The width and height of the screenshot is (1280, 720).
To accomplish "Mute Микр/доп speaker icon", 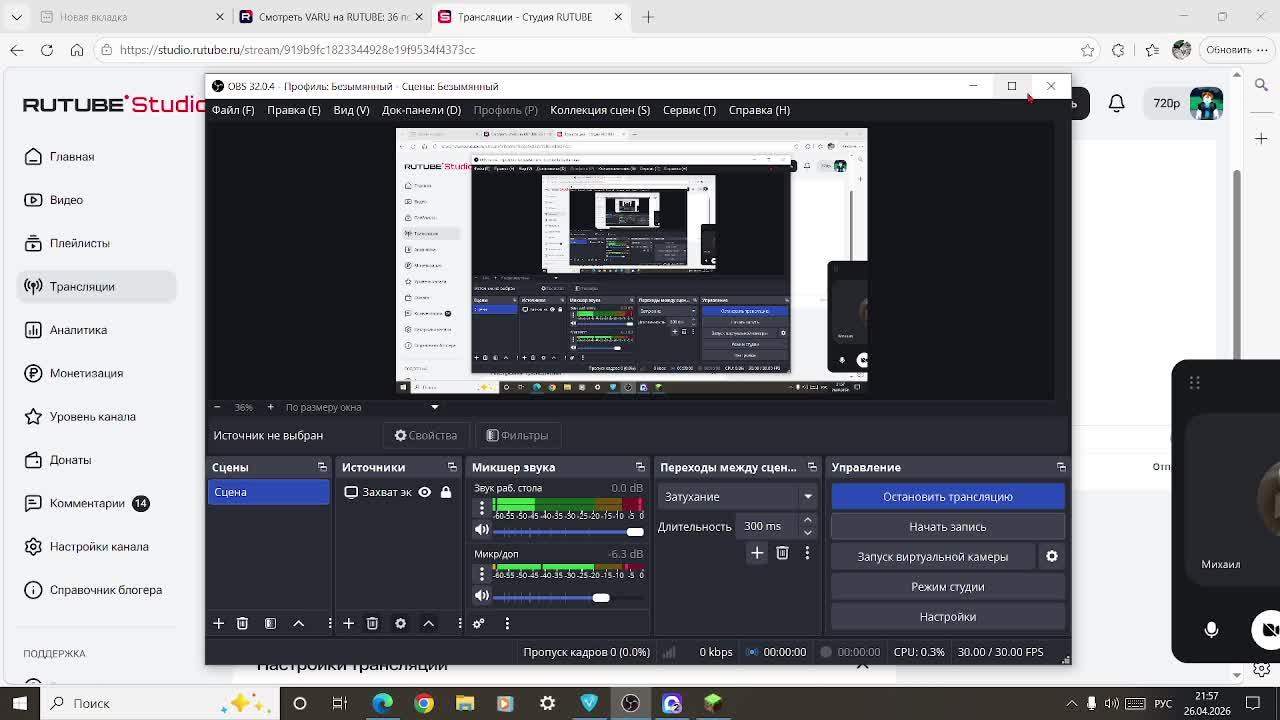I will pos(482,596).
